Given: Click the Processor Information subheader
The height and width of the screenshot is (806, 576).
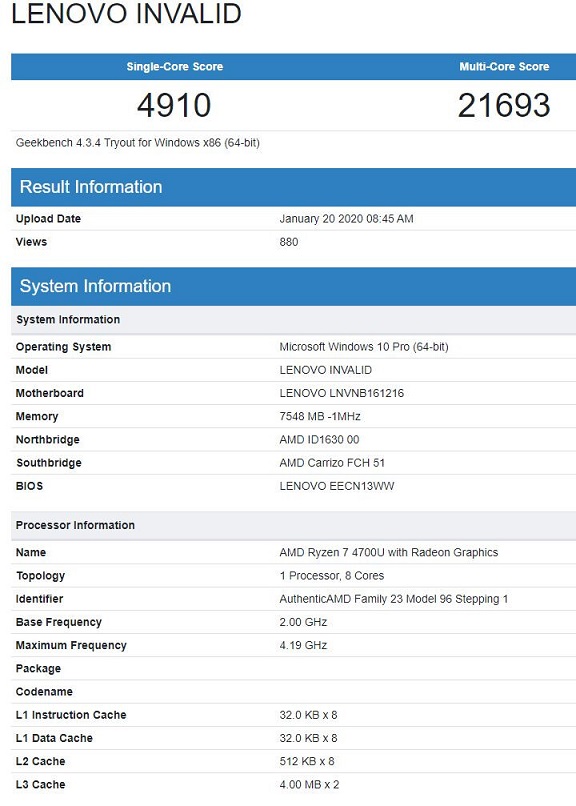Looking at the screenshot, I should pos(293,525).
